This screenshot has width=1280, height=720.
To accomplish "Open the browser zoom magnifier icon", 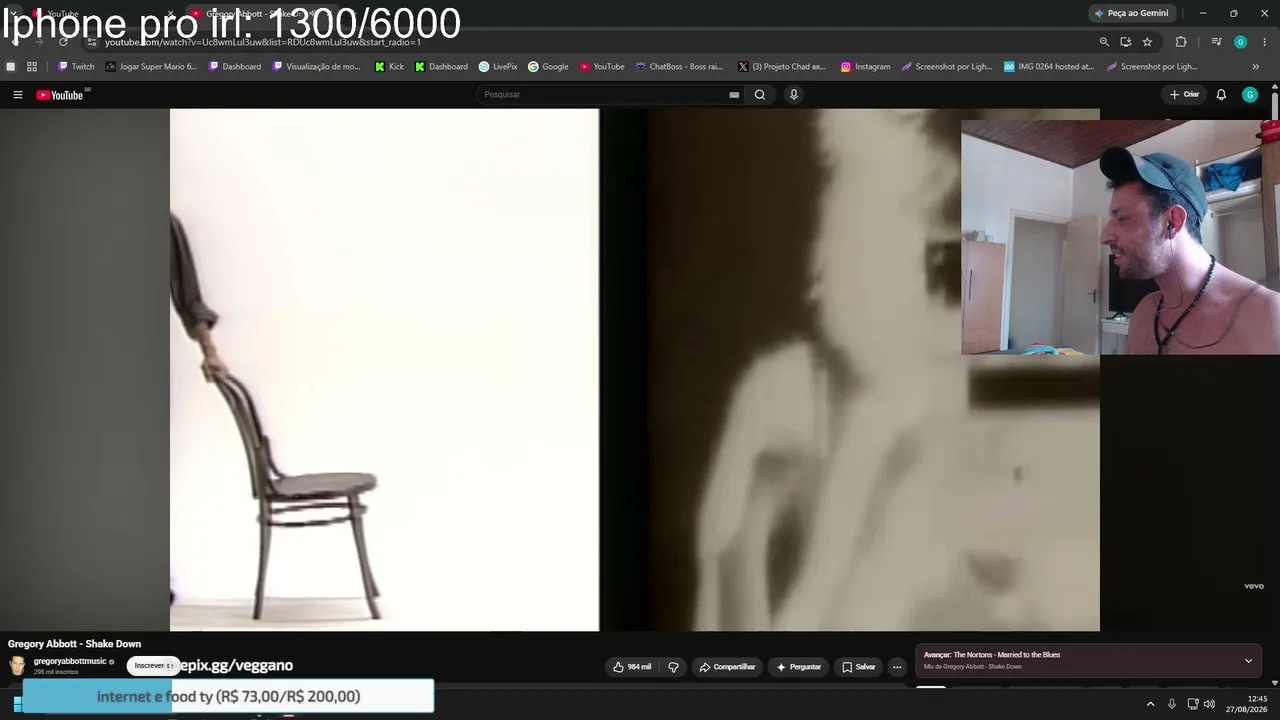I will pyautogui.click(x=1104, y=42).
